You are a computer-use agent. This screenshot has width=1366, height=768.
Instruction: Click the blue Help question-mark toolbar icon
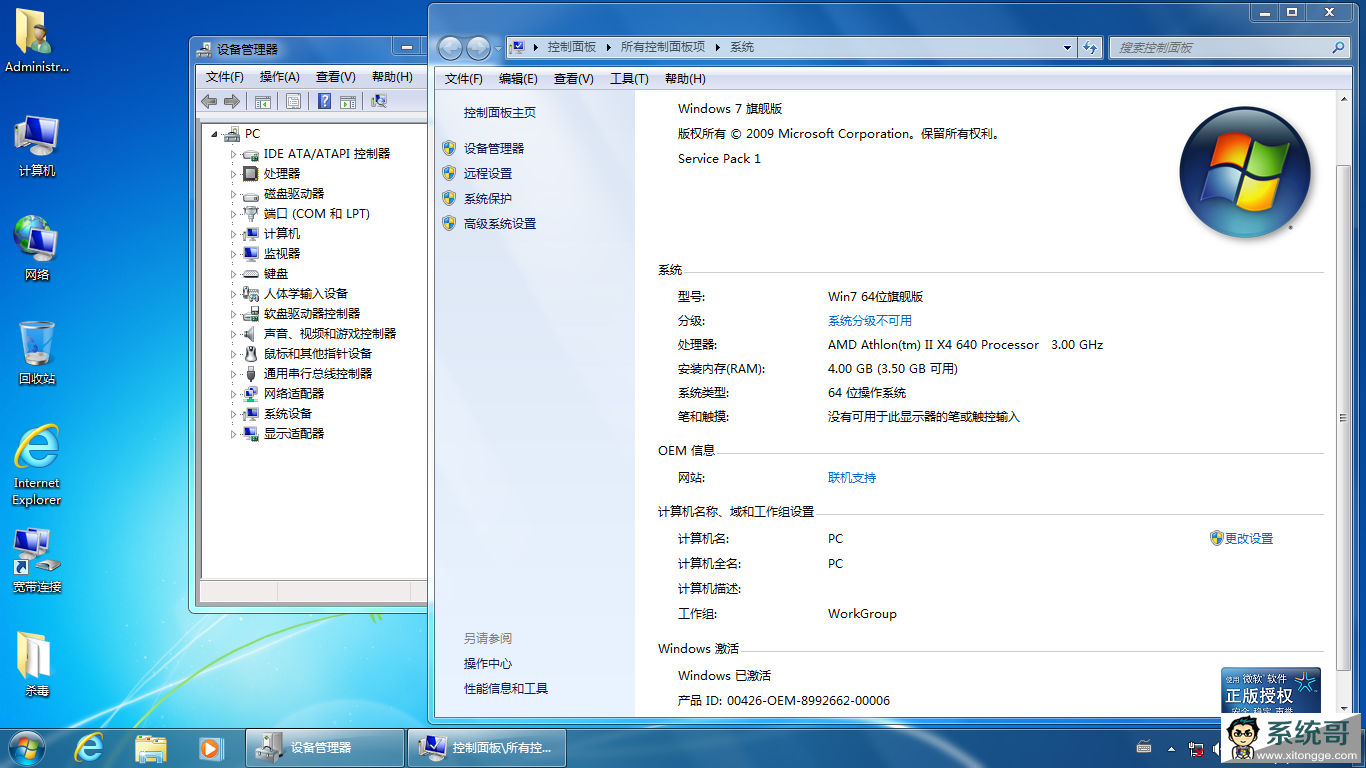click(x=324, y=101)
